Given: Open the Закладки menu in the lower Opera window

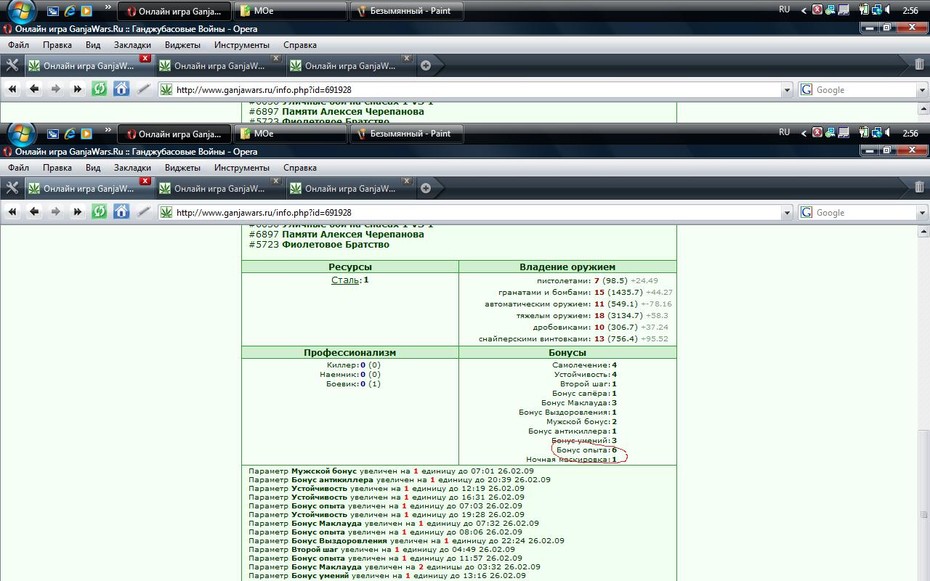Looking at the screenshot, I should coord(132,168).
